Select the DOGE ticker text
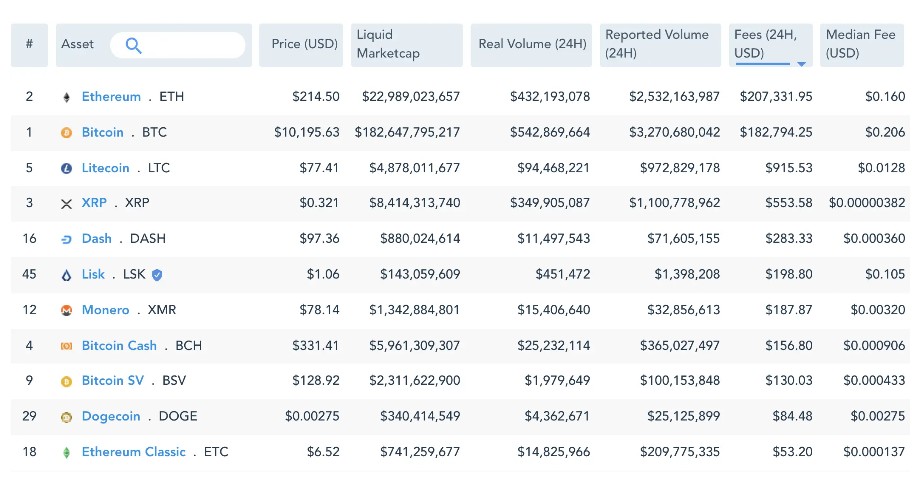 tap(178, 416)
